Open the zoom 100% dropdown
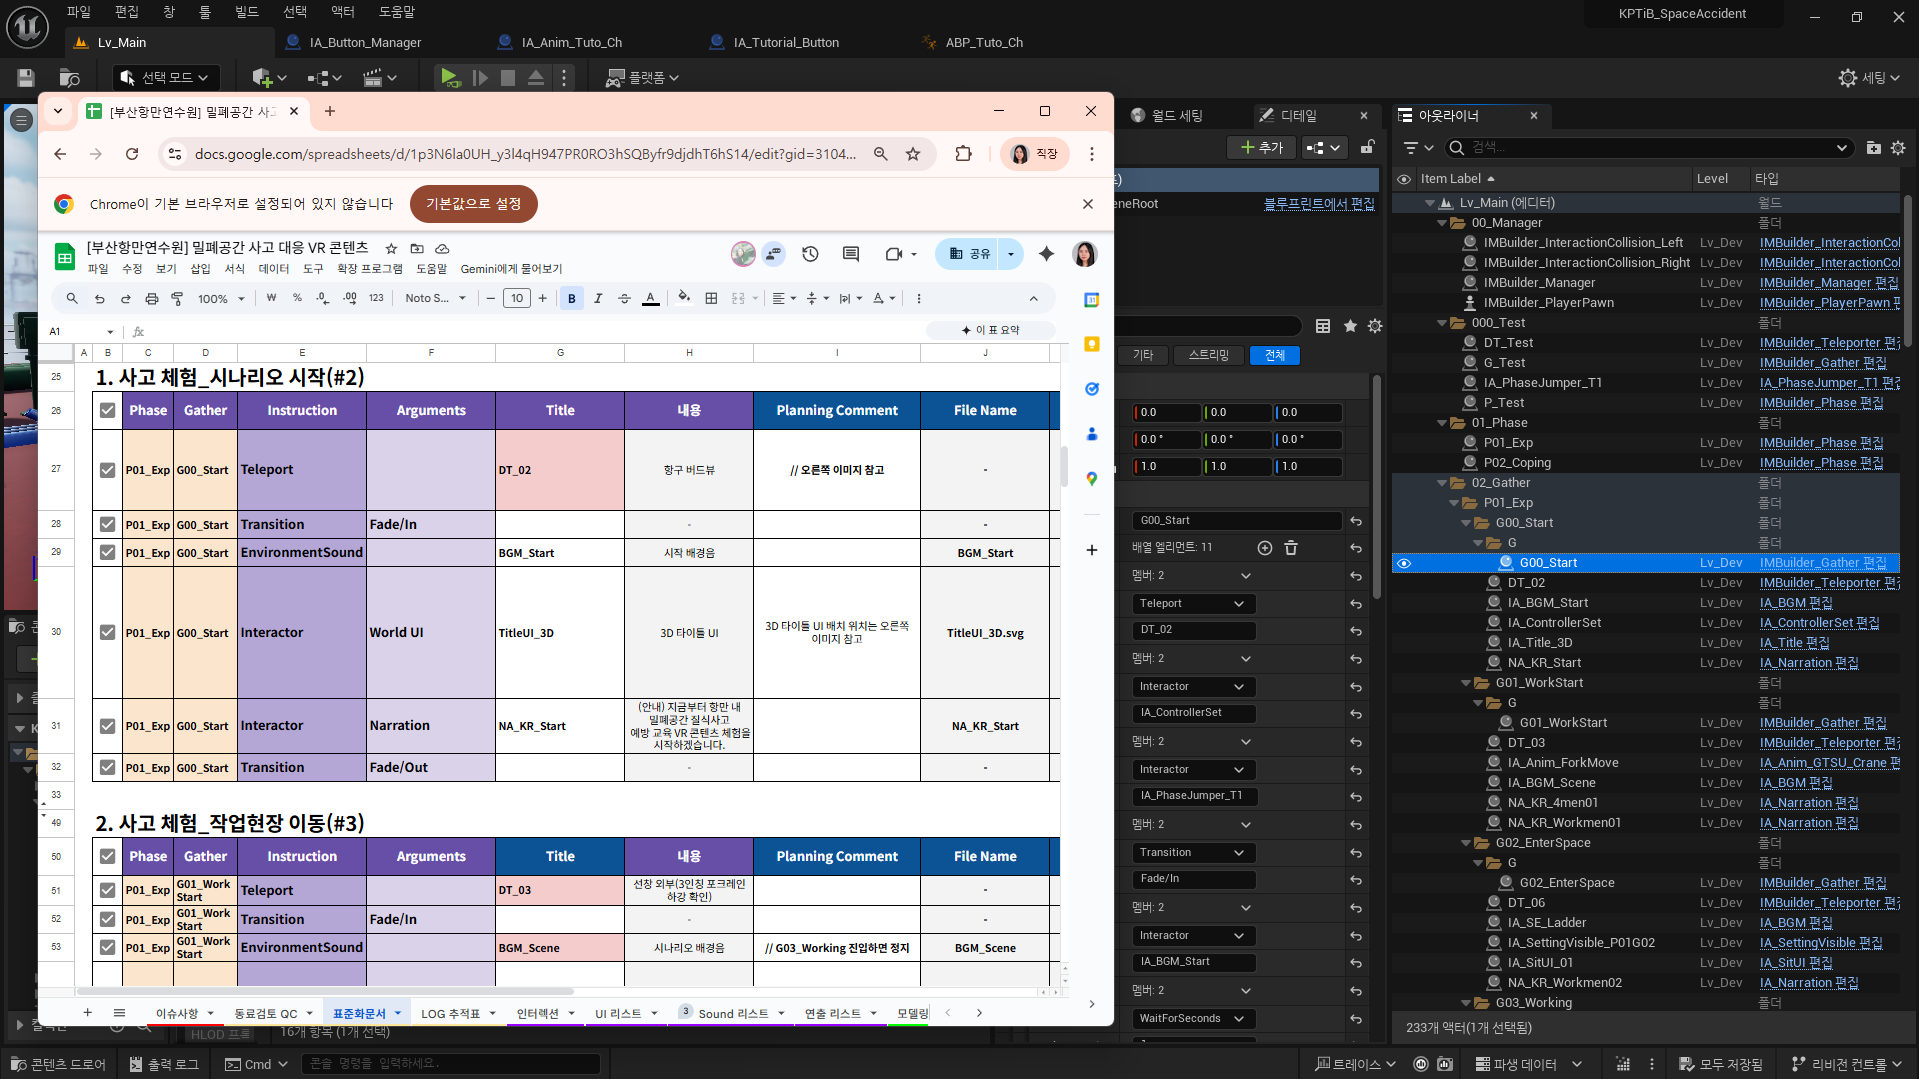 pos(220,298)
